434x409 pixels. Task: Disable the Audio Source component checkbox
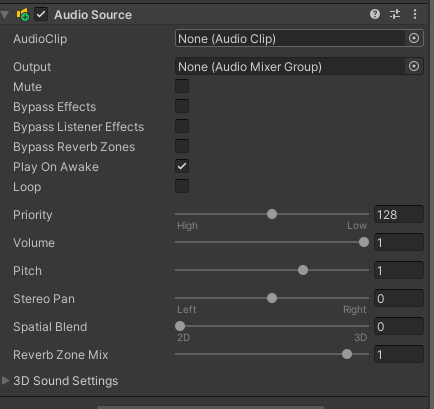[x=41, y=15]
